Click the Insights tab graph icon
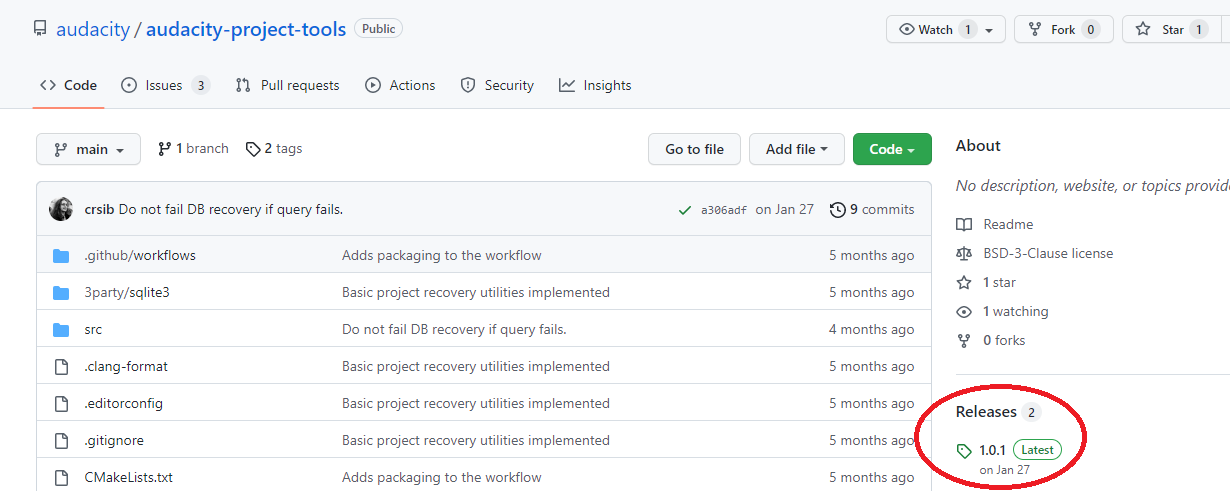 click(567, 85)
